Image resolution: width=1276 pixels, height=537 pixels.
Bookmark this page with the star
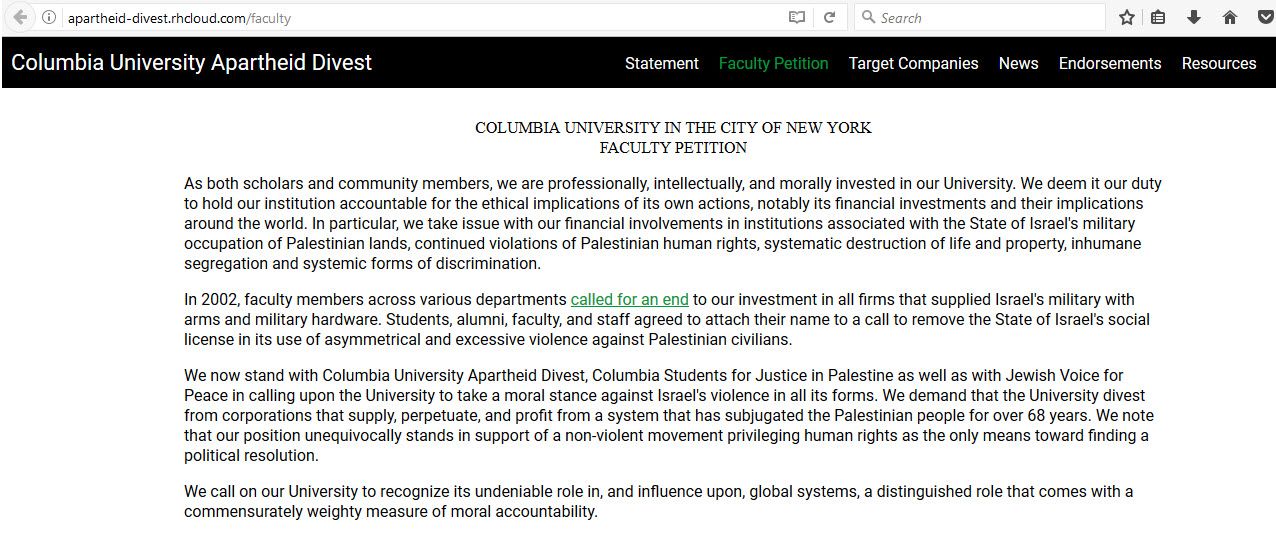coord(1127,17)
